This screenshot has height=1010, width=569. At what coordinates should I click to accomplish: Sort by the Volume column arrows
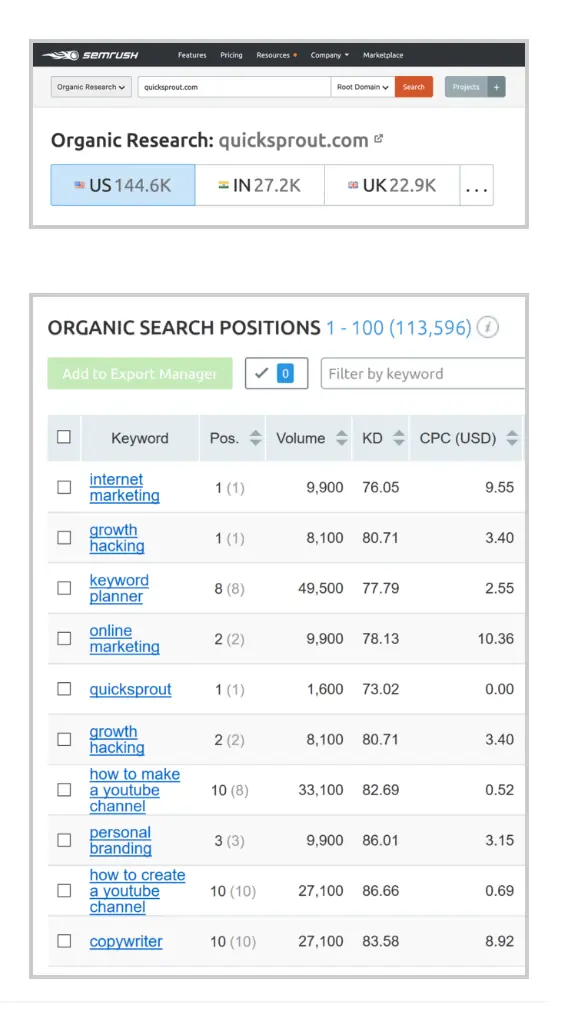pos(342,438)
